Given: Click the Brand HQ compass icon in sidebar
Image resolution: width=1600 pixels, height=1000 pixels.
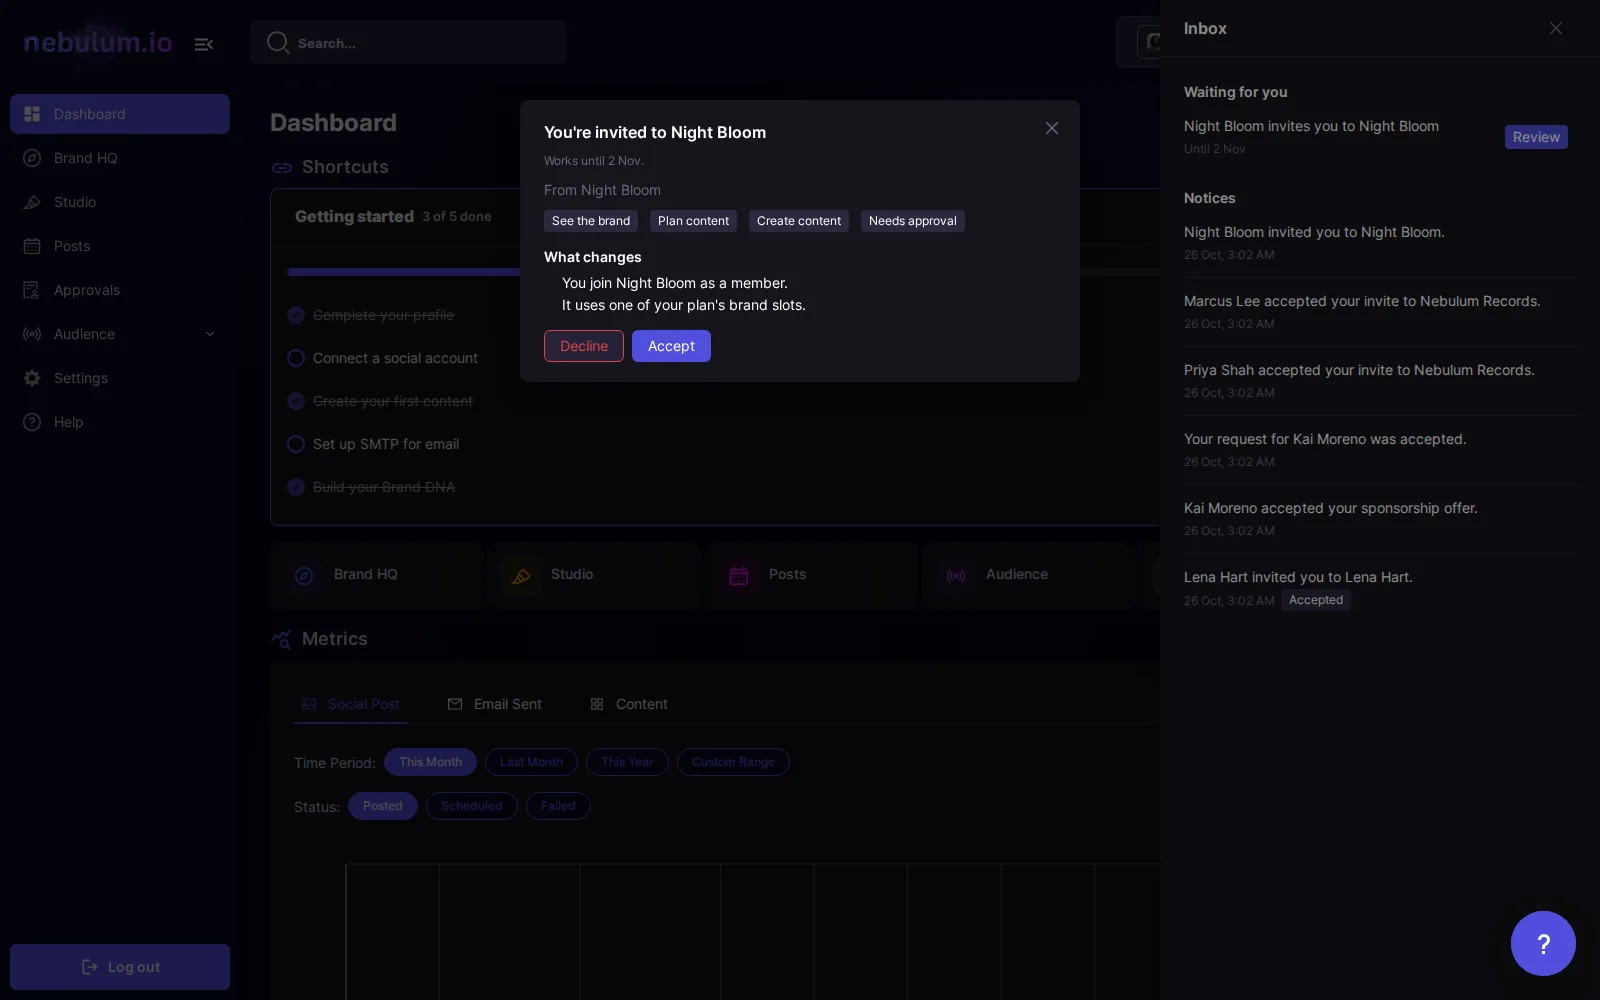Looking at the screenshot, I should (x=32, y=158).
